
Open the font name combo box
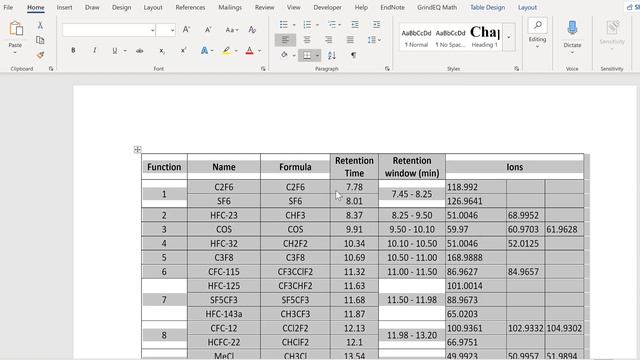[x=109, y=30]
